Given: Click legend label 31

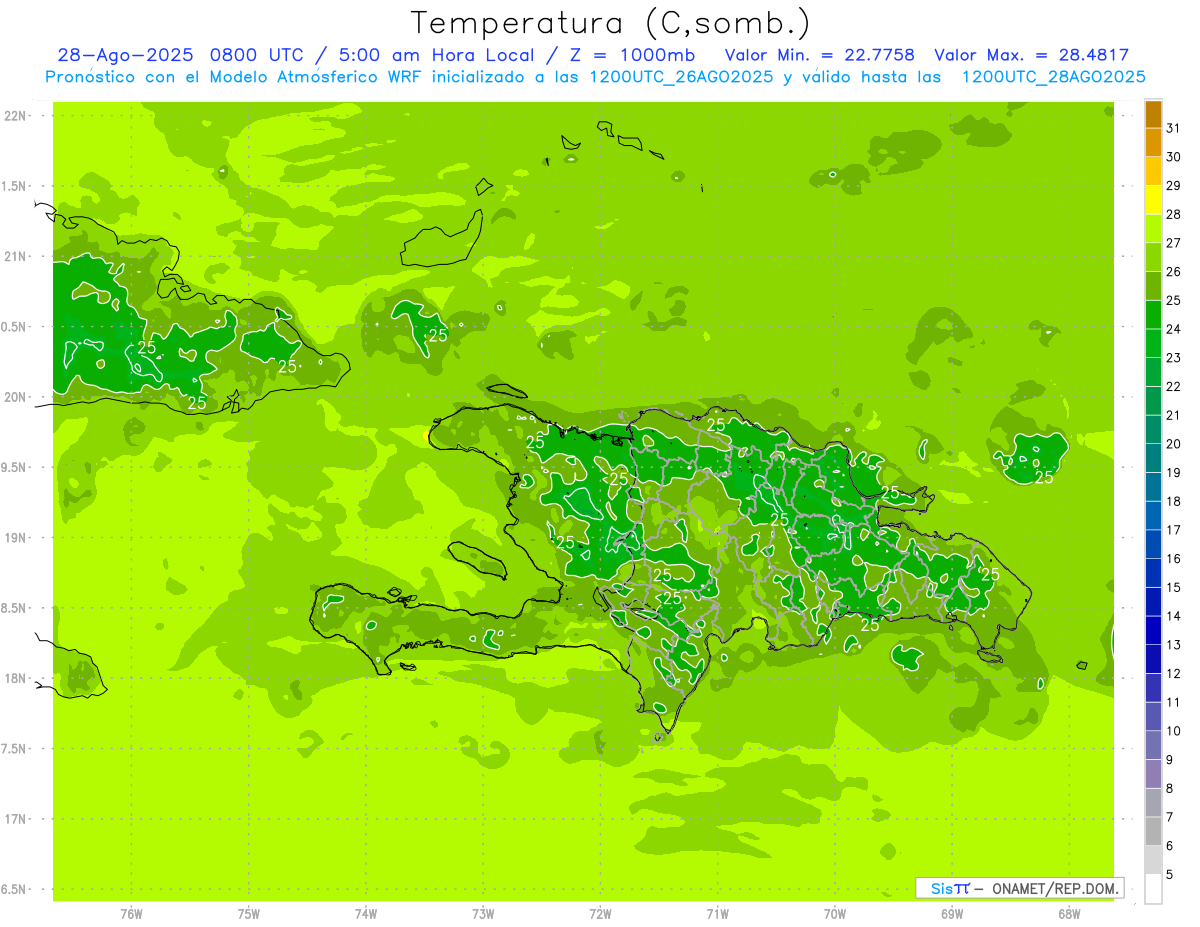Looking at the screenshot, I should [1173, 128].
